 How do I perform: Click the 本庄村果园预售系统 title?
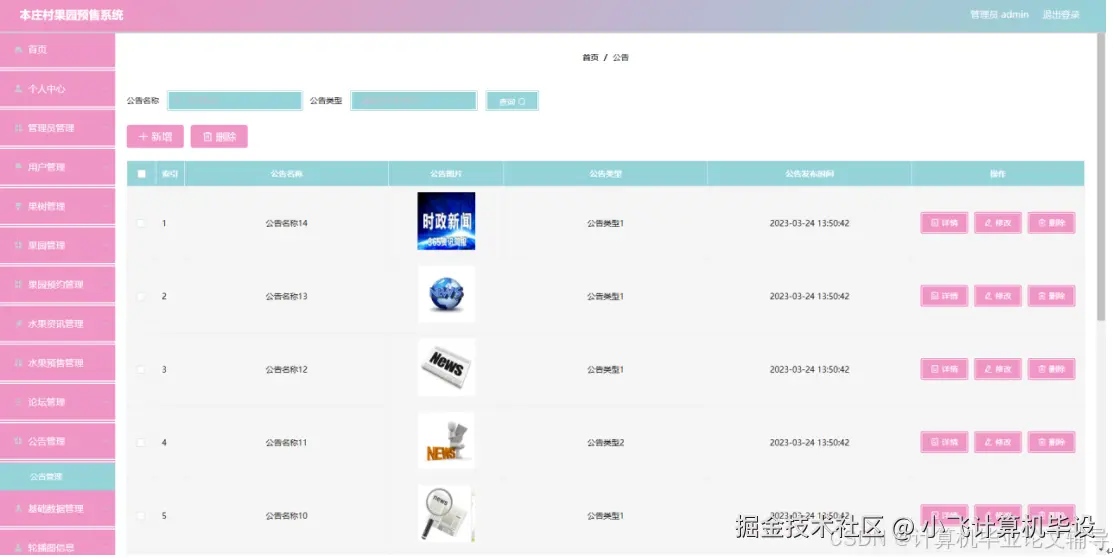[x=71, y=15]
